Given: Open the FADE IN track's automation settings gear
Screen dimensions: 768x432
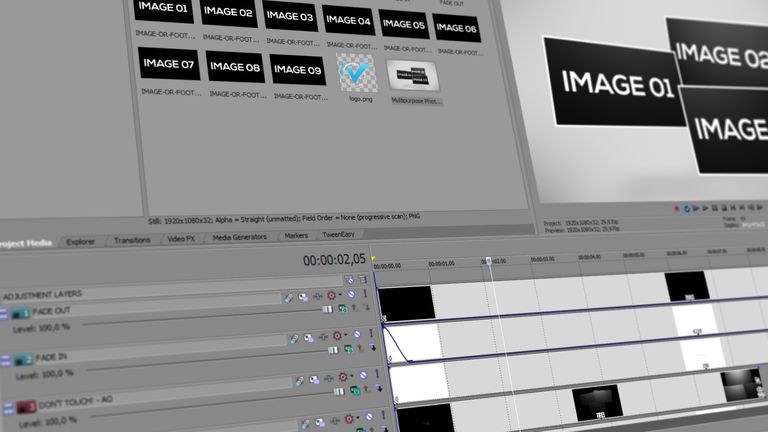Looking at the screenshot, I should pyautogui.click(x=337, y=336).
